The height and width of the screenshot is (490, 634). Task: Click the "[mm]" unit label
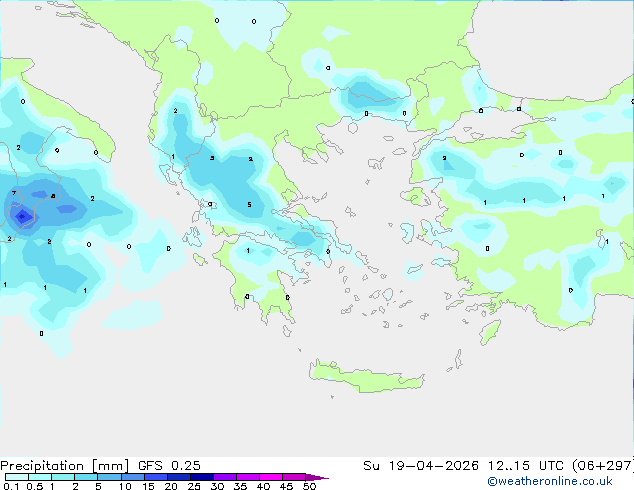(110, 466)
